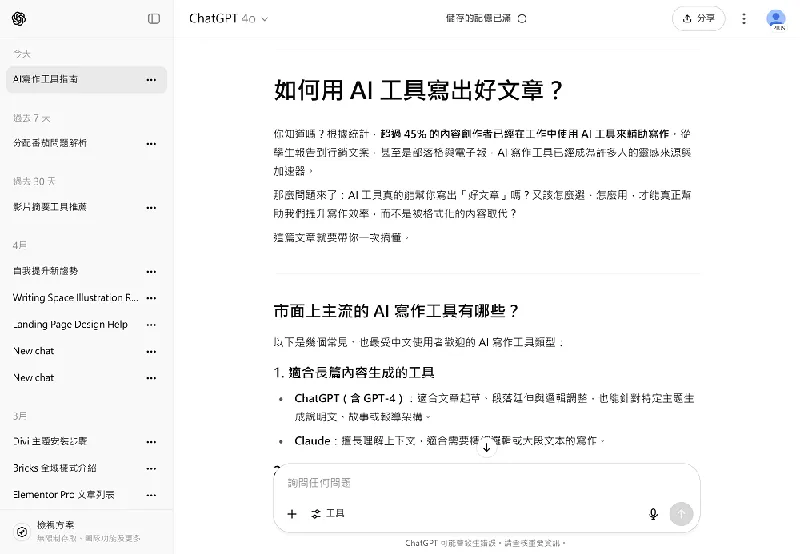Image resolution: width=800 pixels, height=554 pixels.
Task: Click the ChatGPT logo icon
Action: click(19, 19)
